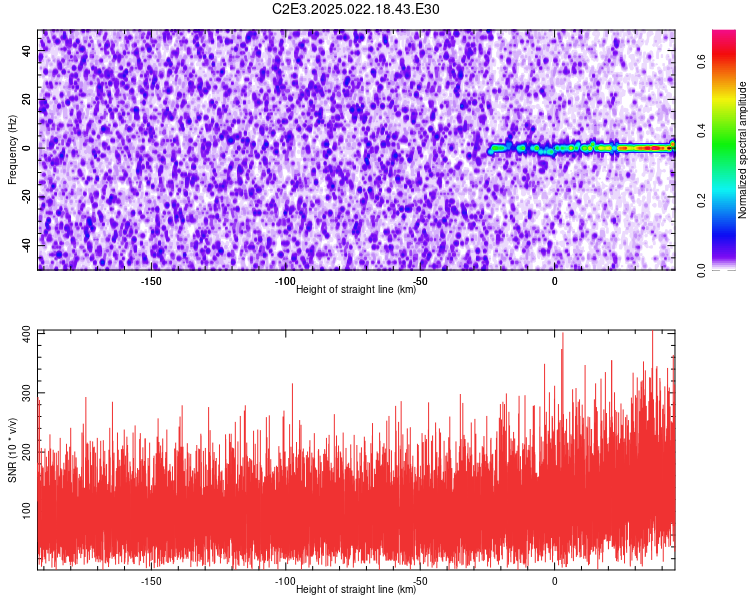Viewport: 750px width, 600px height.
Task: Click the 0.6 tick on the color bar
Action: (x=701, y=61)
